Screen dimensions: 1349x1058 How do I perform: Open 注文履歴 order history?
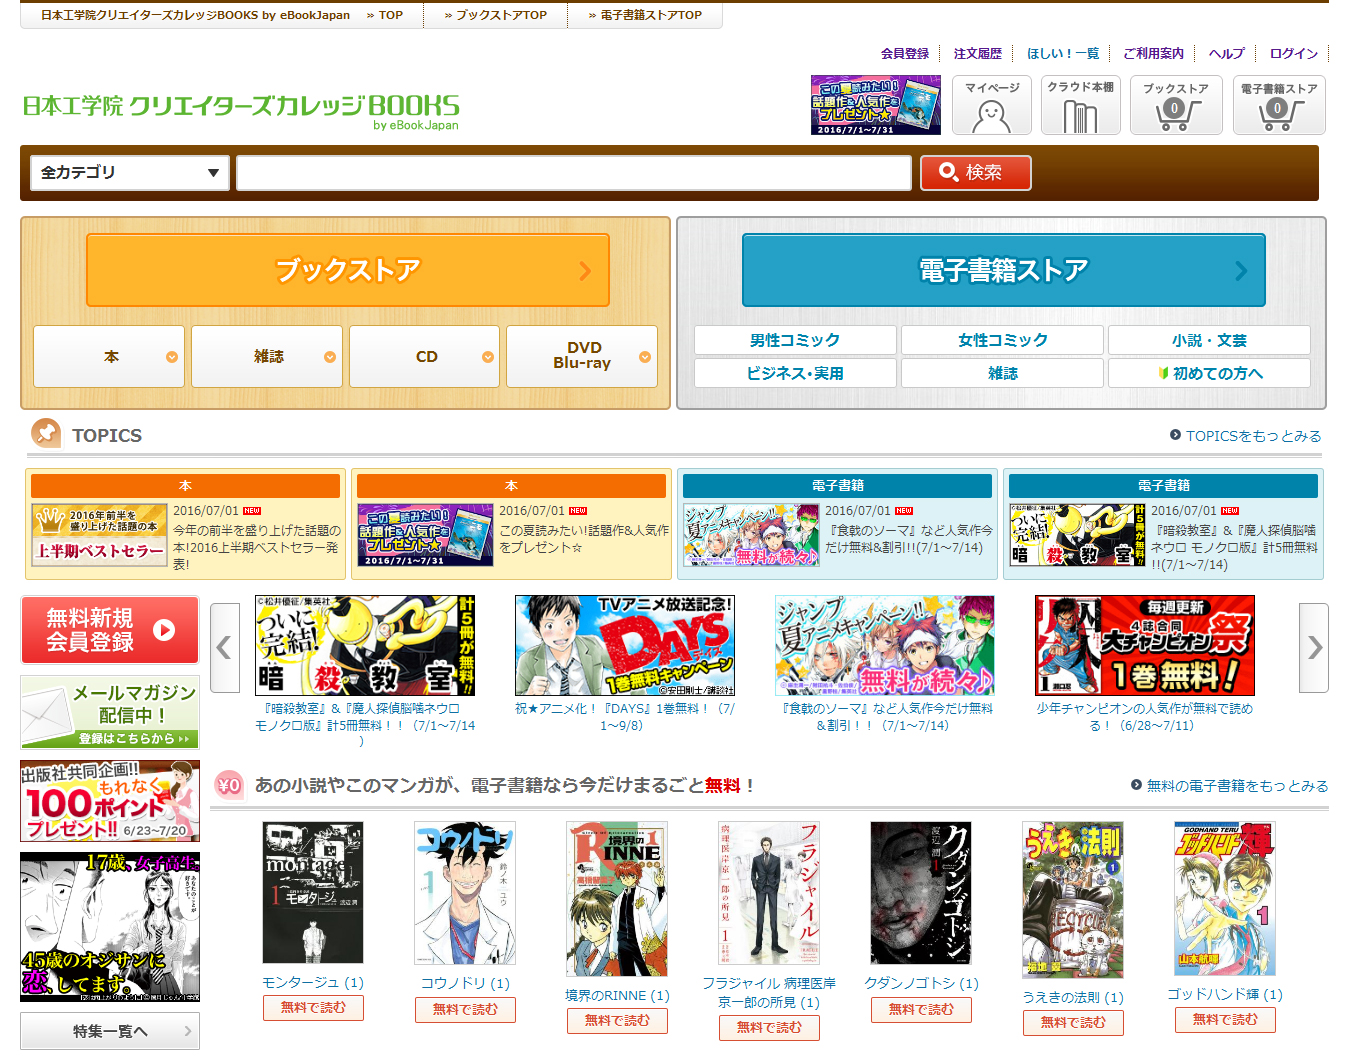point(977,53)
